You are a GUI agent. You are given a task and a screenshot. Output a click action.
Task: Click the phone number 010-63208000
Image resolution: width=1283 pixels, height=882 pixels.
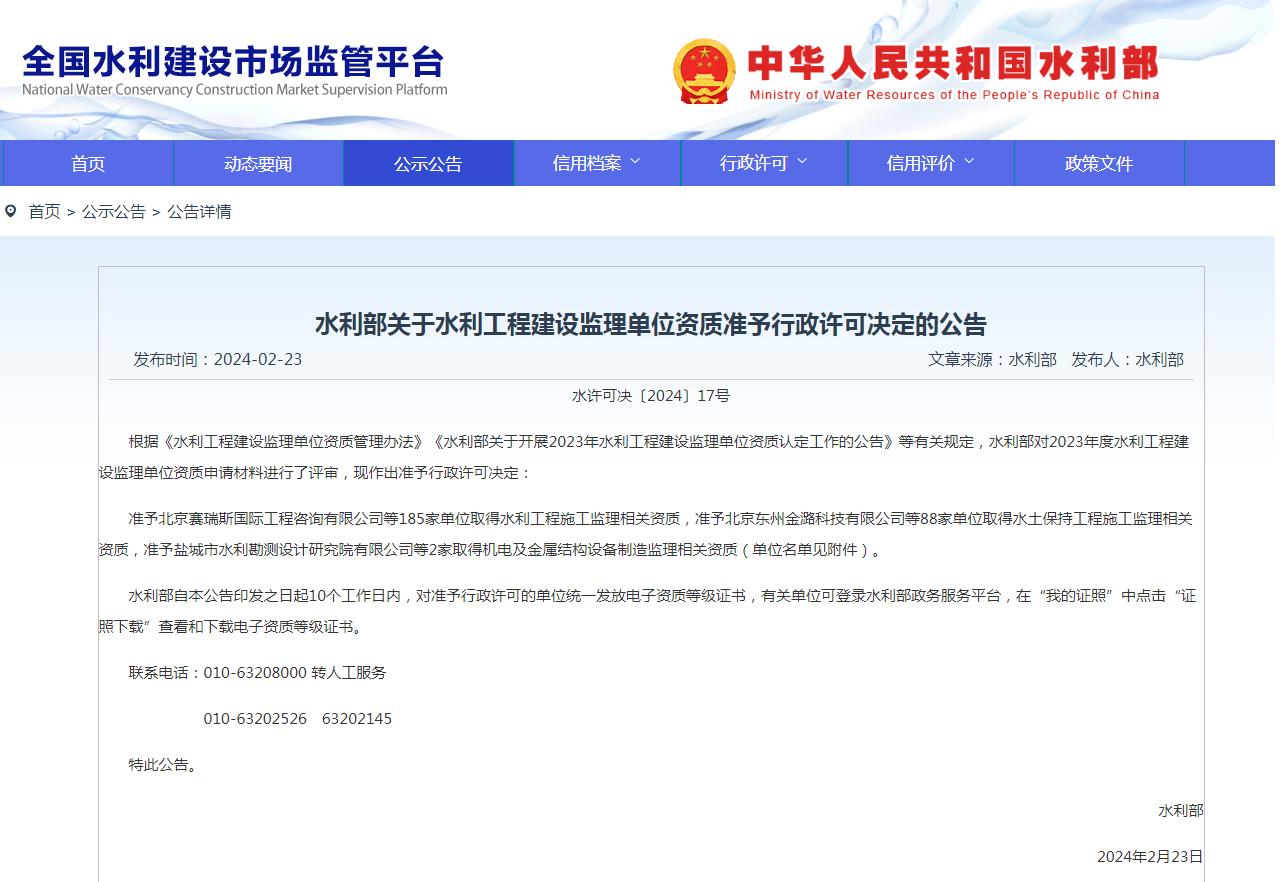tap(255, 673)
